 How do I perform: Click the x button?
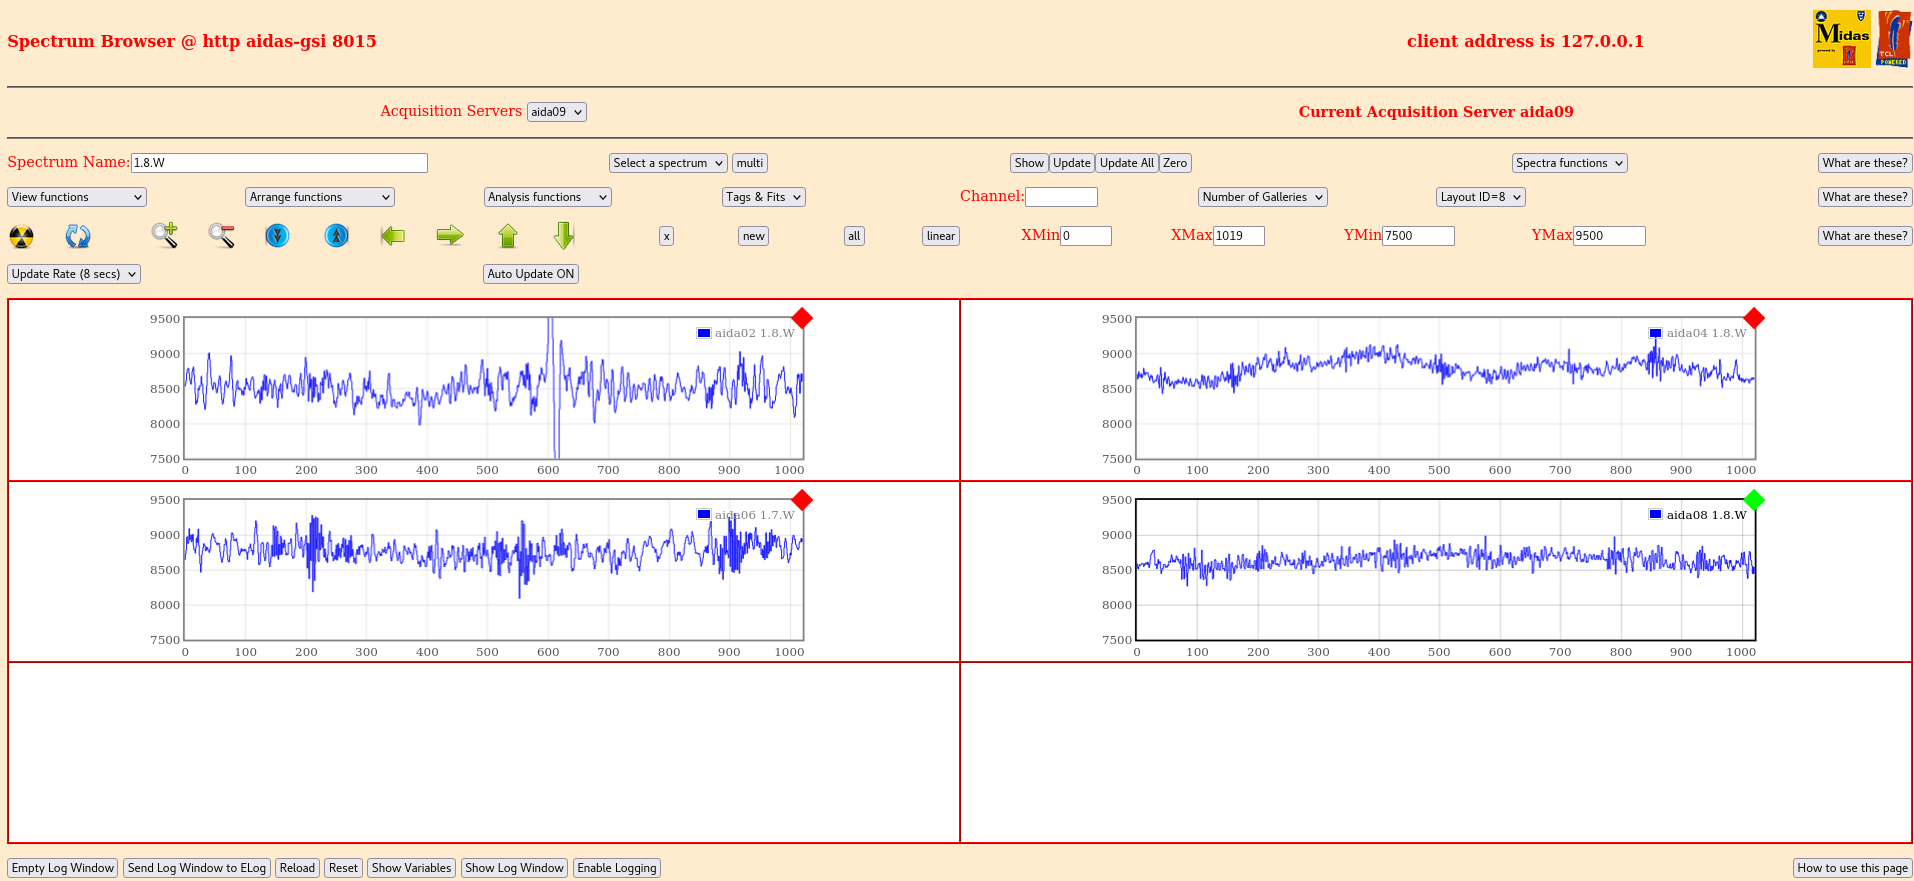pyautogui.click(x=666, y=236)
